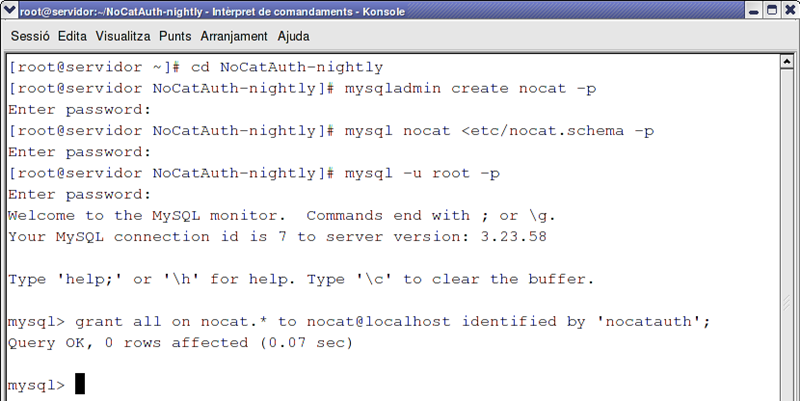Click the block cursor at mysql prompt
The image size is (800, 401).
[x=80, y=384]
